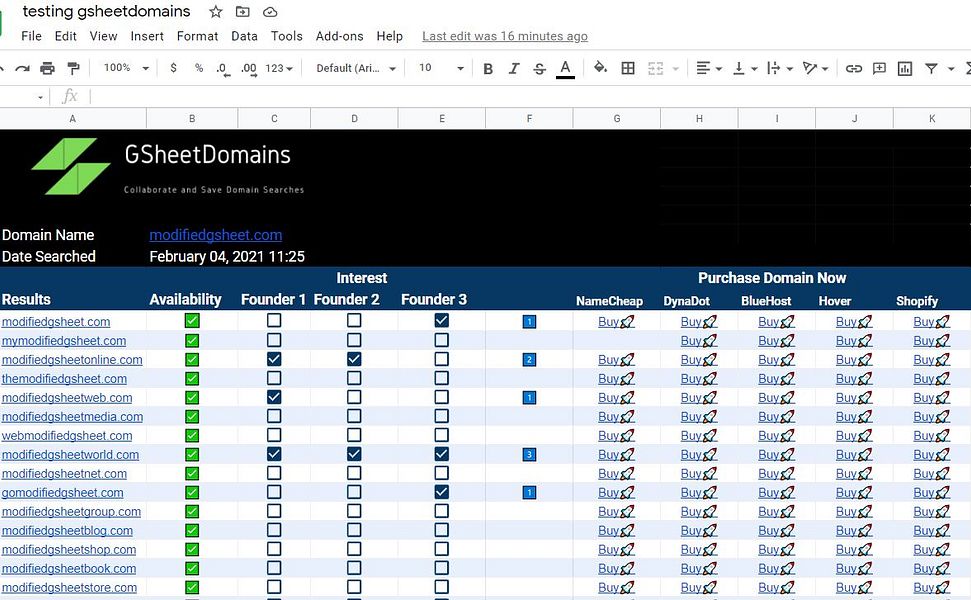The image size is (971, 600).
Task: Insert link with chain icon
Action: click(x=854, y=68)
